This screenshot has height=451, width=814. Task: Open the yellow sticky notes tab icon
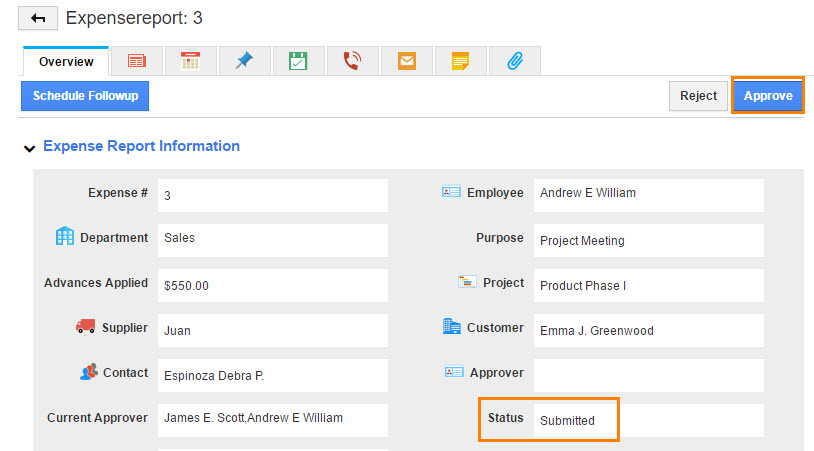click(x=460, y=62)
